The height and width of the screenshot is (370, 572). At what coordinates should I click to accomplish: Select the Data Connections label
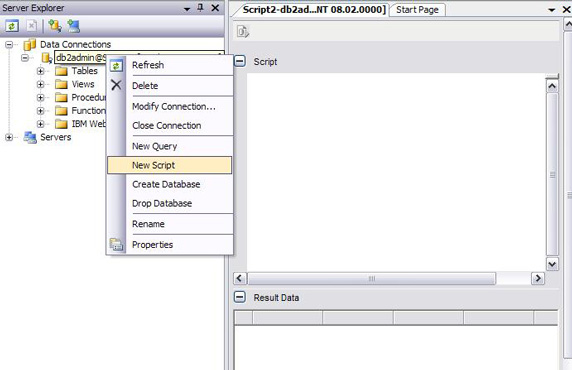pos(76,45)
